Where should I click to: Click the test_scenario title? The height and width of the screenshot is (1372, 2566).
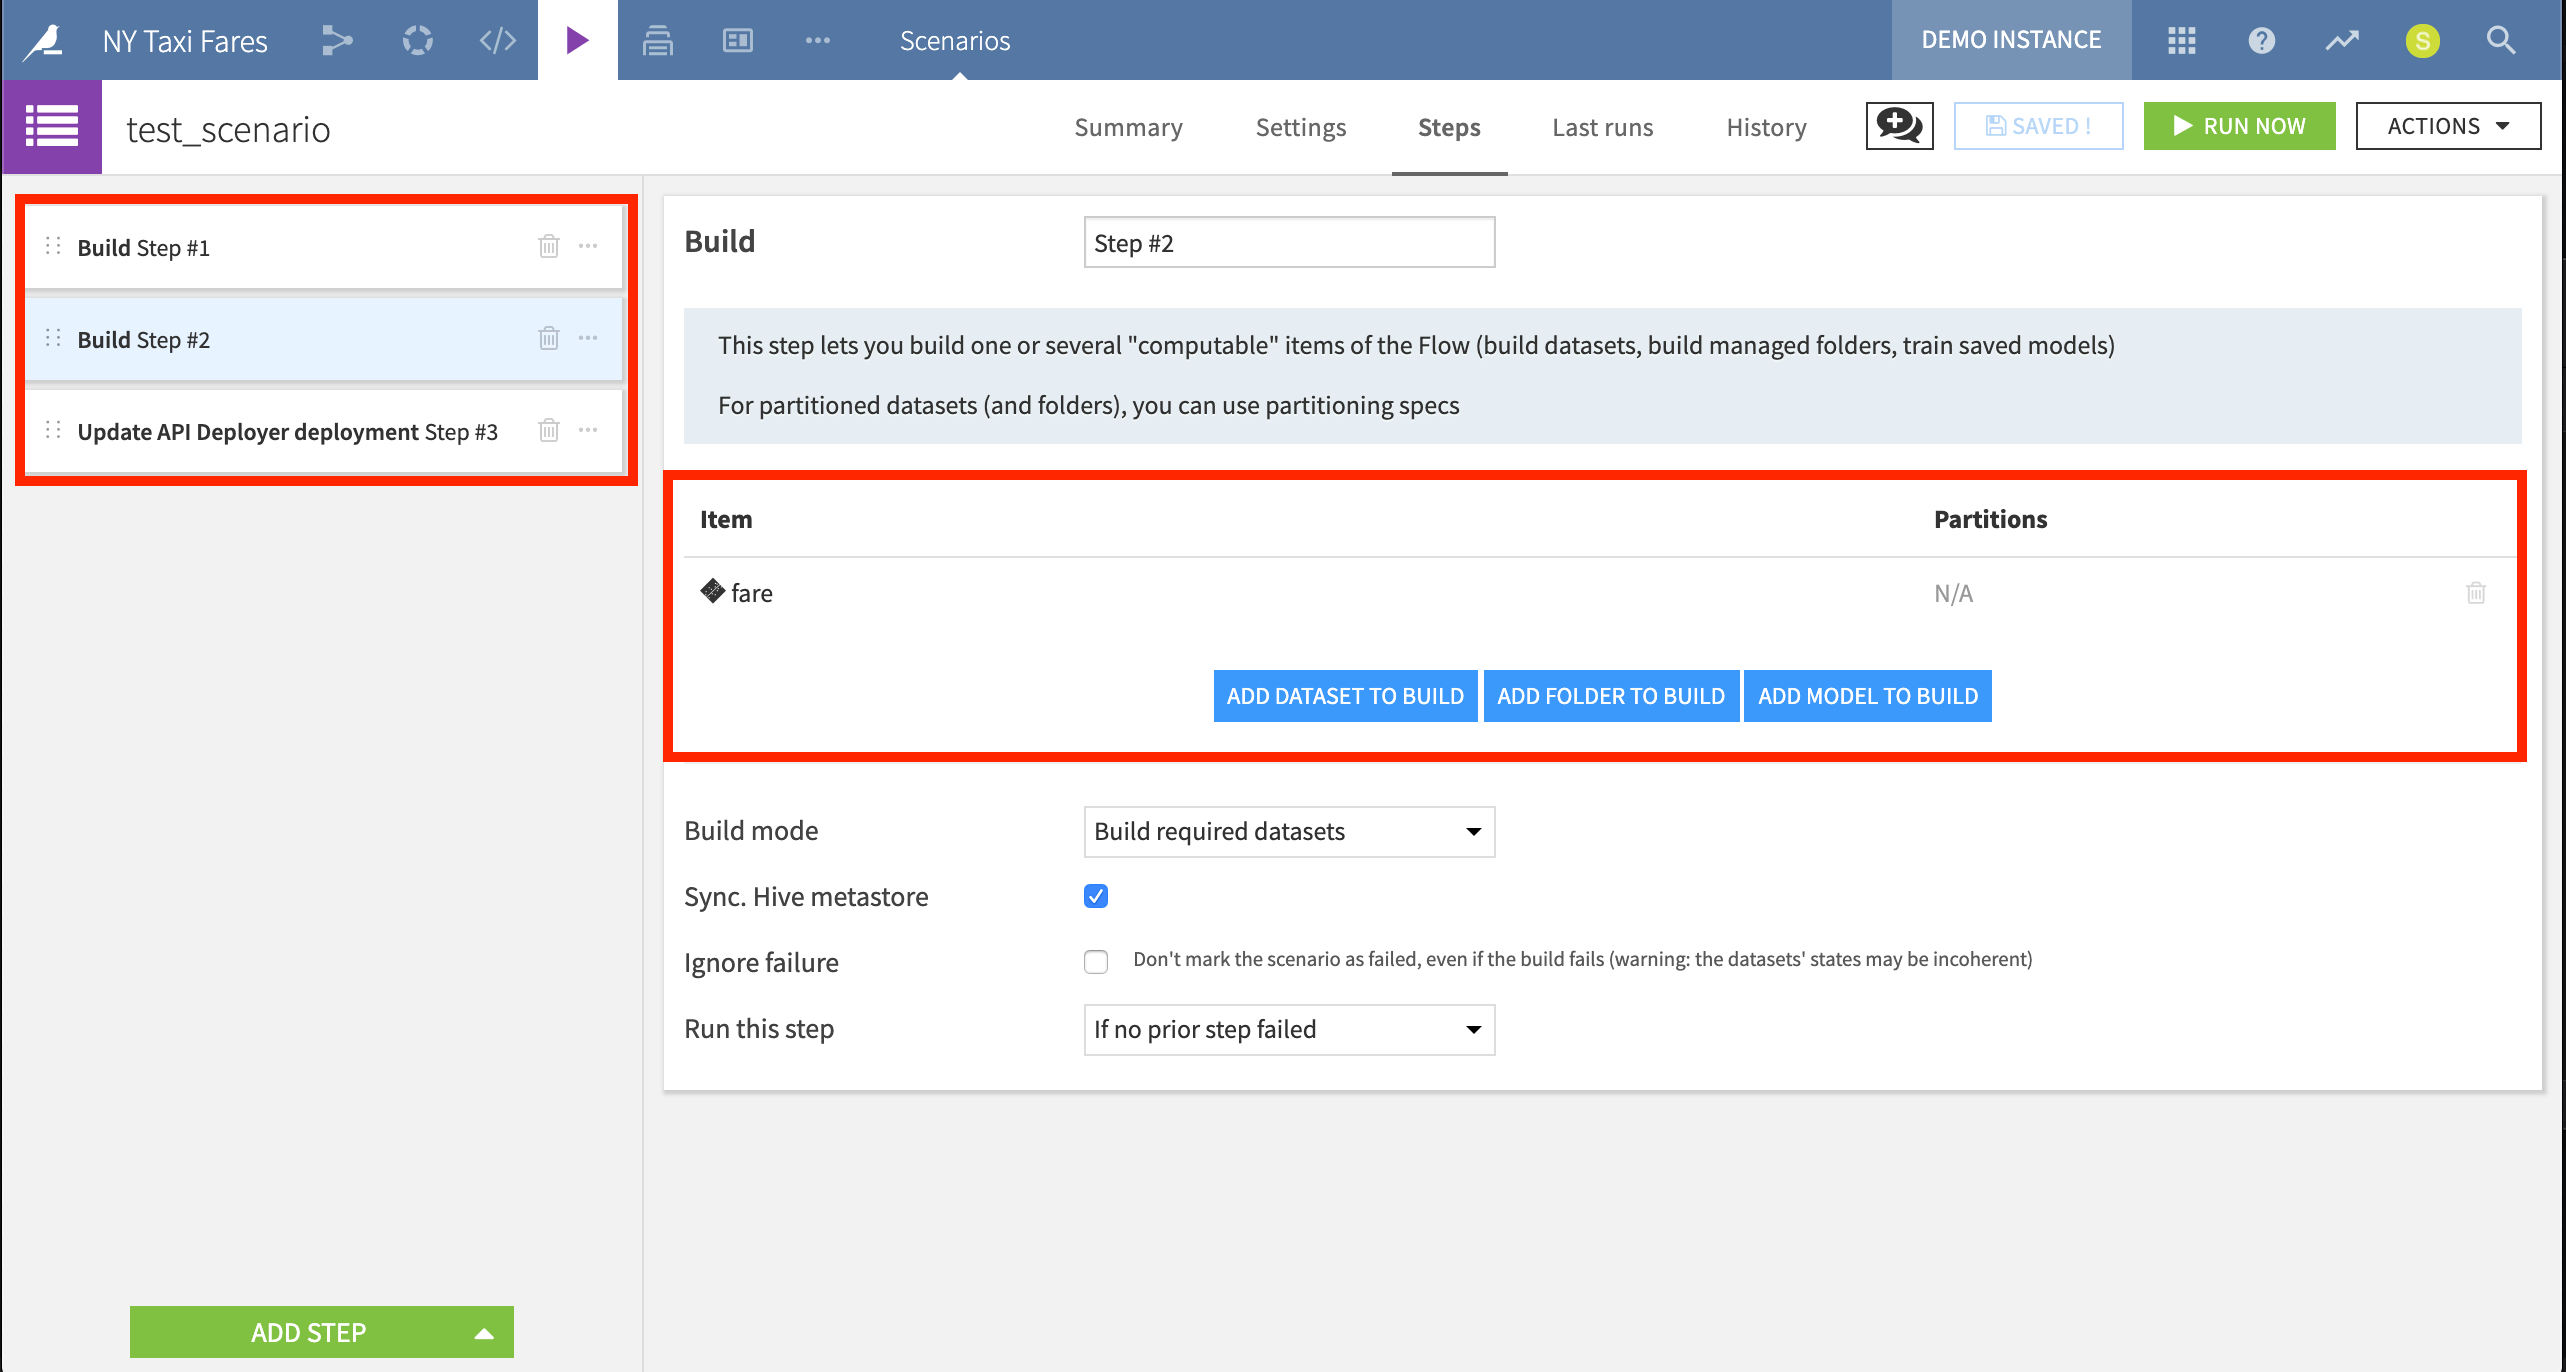[228, 129]
